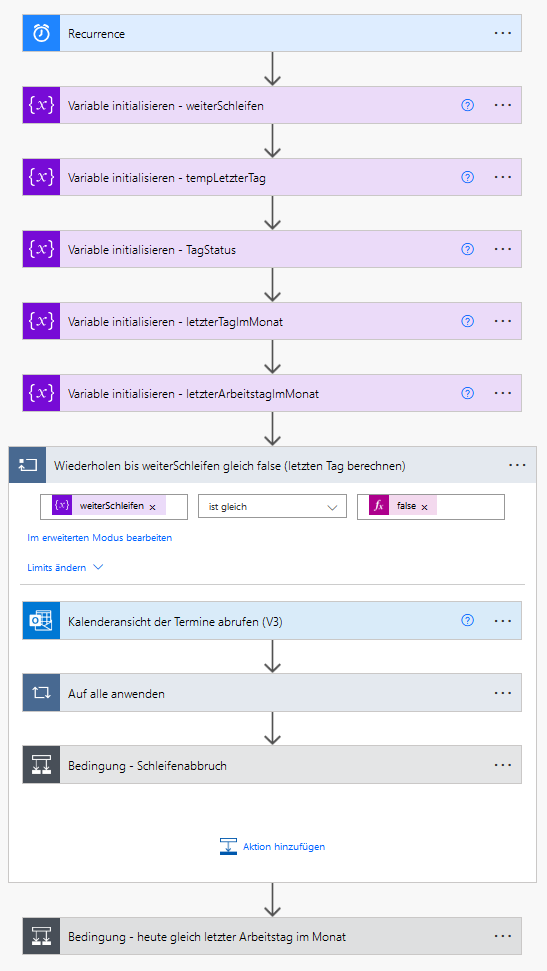Open help for letzterTagImMonat variable step
This screenshot has height=971, width=547.
[x=468, y=321]
